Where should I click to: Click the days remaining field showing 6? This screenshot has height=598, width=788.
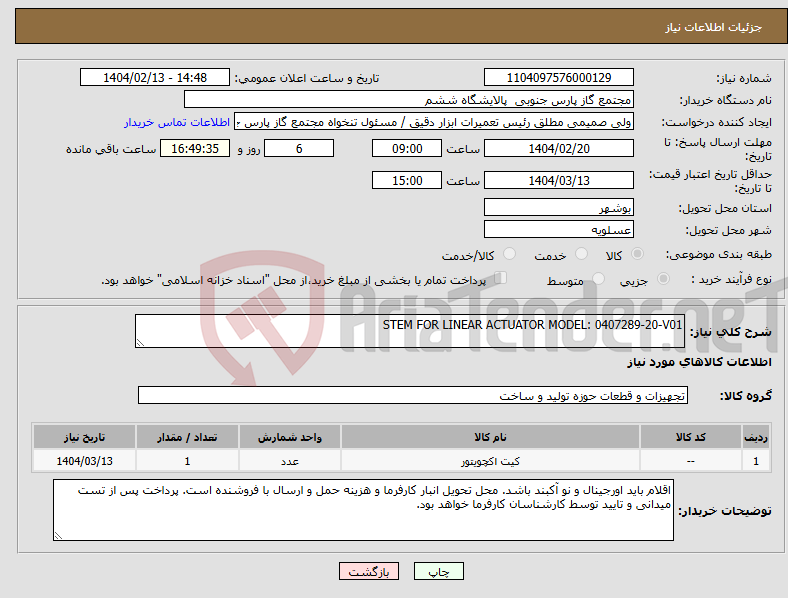click(x=299, y=148)
